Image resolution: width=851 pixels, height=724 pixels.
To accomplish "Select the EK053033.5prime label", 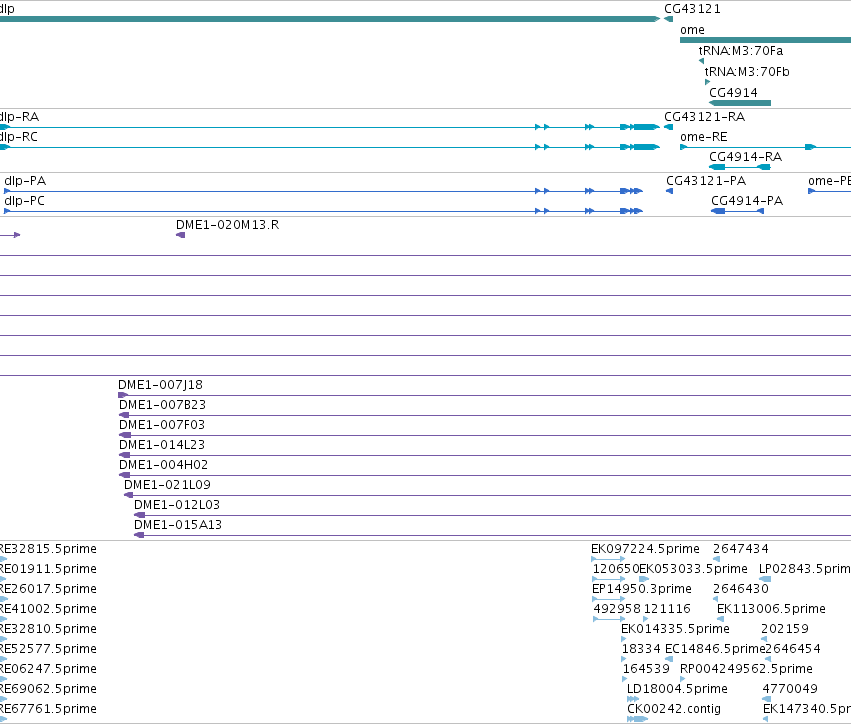I will tap(693, 569).
